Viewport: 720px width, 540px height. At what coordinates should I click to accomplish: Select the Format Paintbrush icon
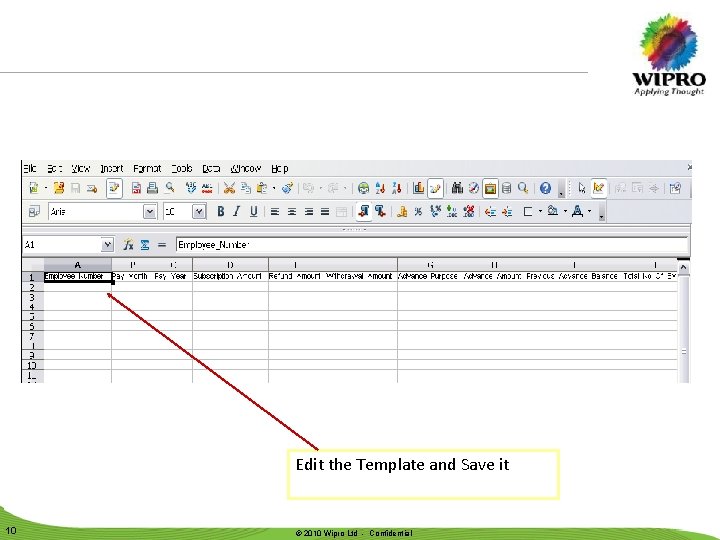point(288,188)
